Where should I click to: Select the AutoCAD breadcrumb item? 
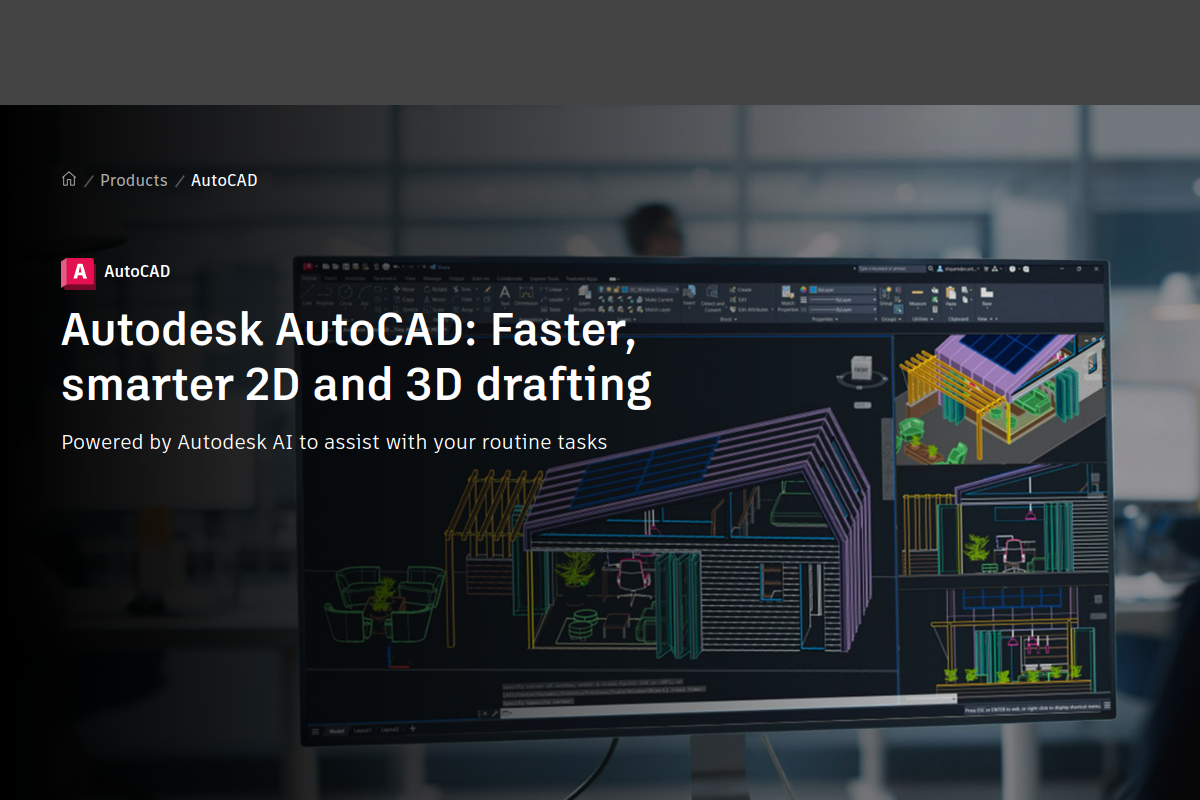point(224,180)
